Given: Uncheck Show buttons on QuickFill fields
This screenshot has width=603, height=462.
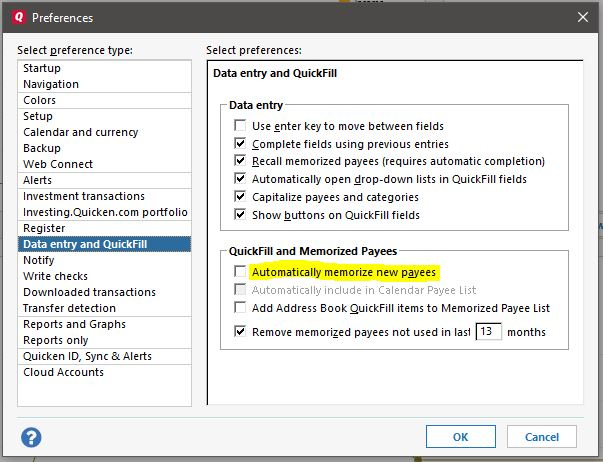Looking at the screenshot, I should (x=240, y=214).
